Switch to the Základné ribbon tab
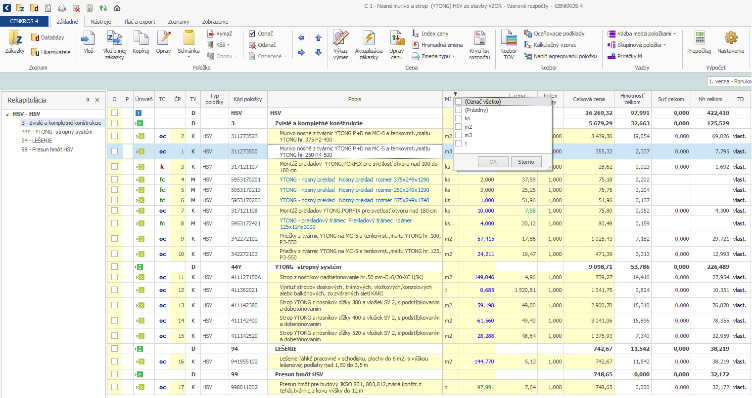Image resolution: width=752 pixels, height=398 pixels. (x=68, y=22)
